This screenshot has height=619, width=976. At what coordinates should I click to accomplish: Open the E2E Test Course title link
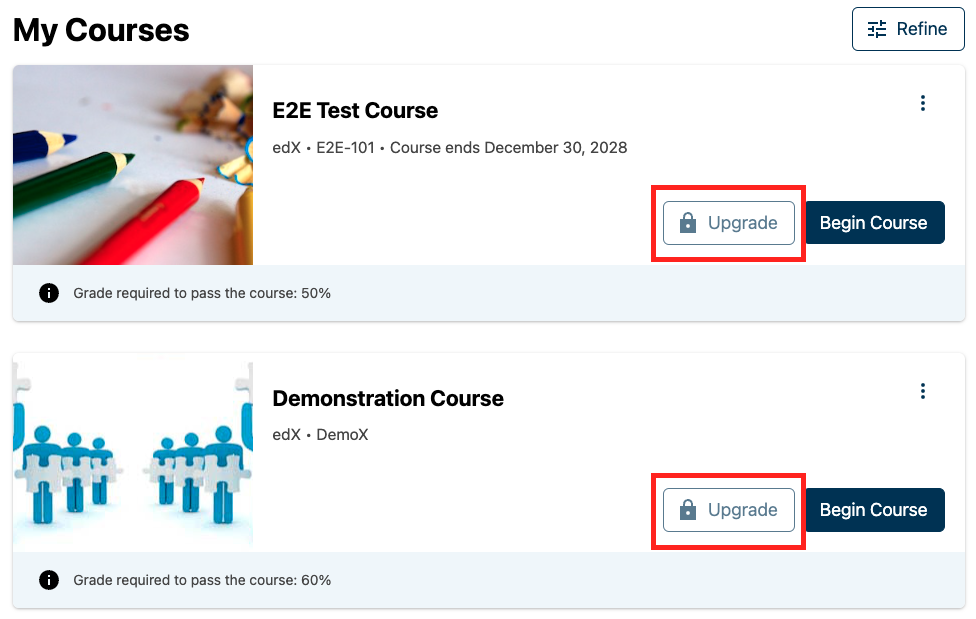[355, 111]
